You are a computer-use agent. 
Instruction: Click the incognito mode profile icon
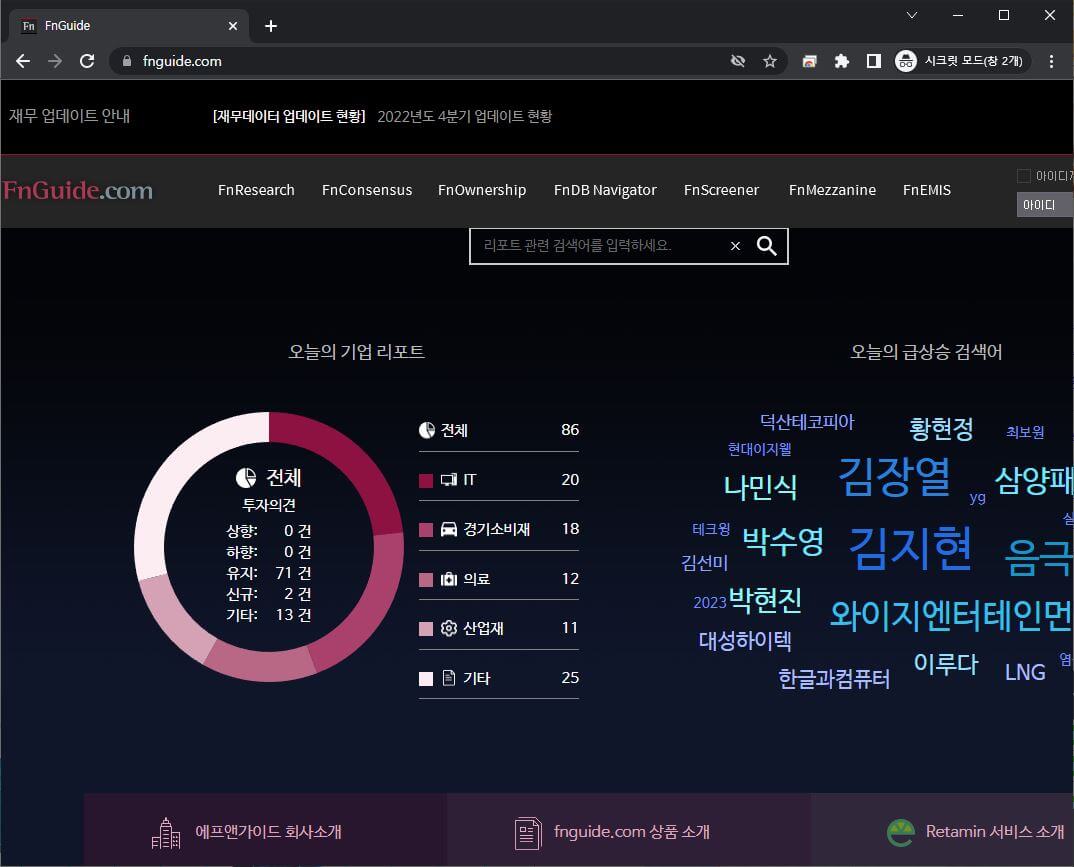[x=906, y=61]
